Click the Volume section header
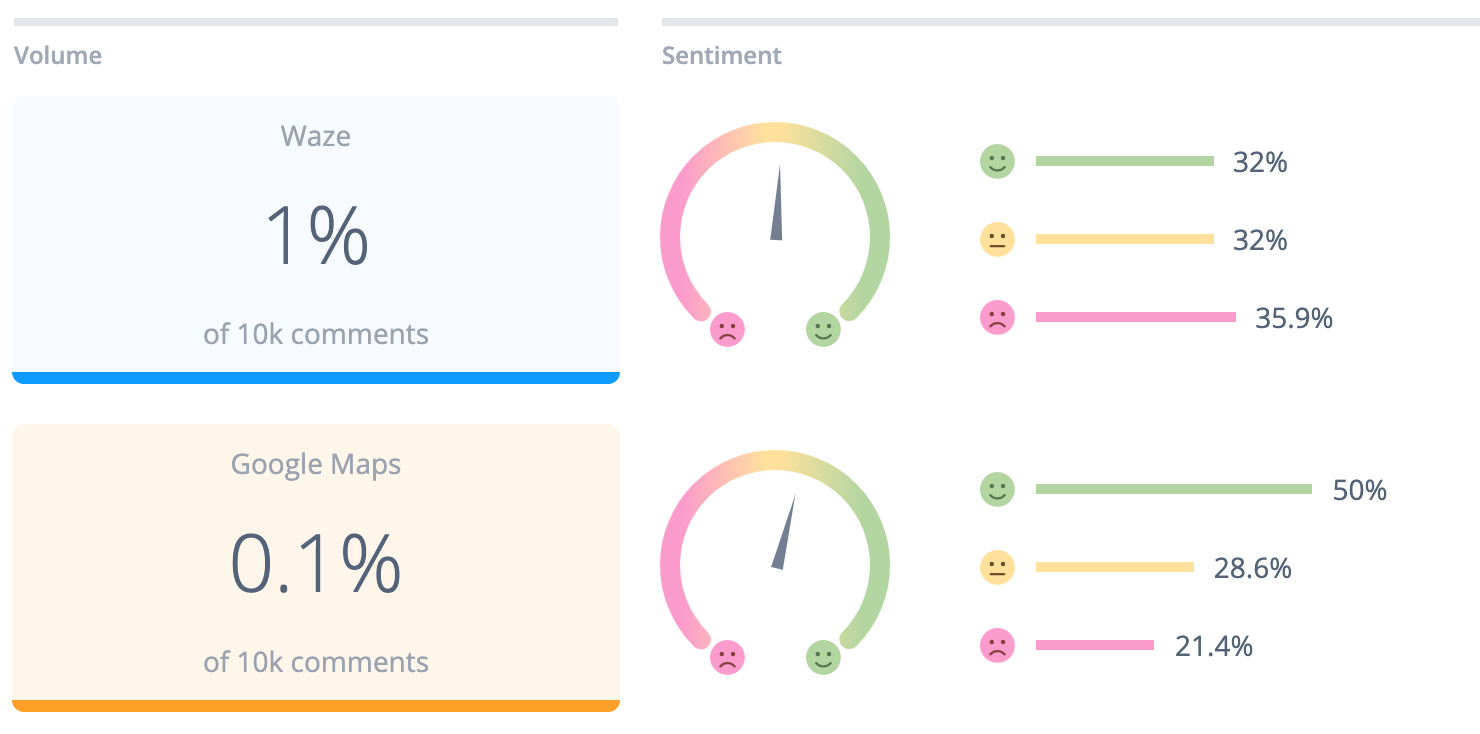The width and height of the screenshot is (1480, 734). tap(58, 56)
